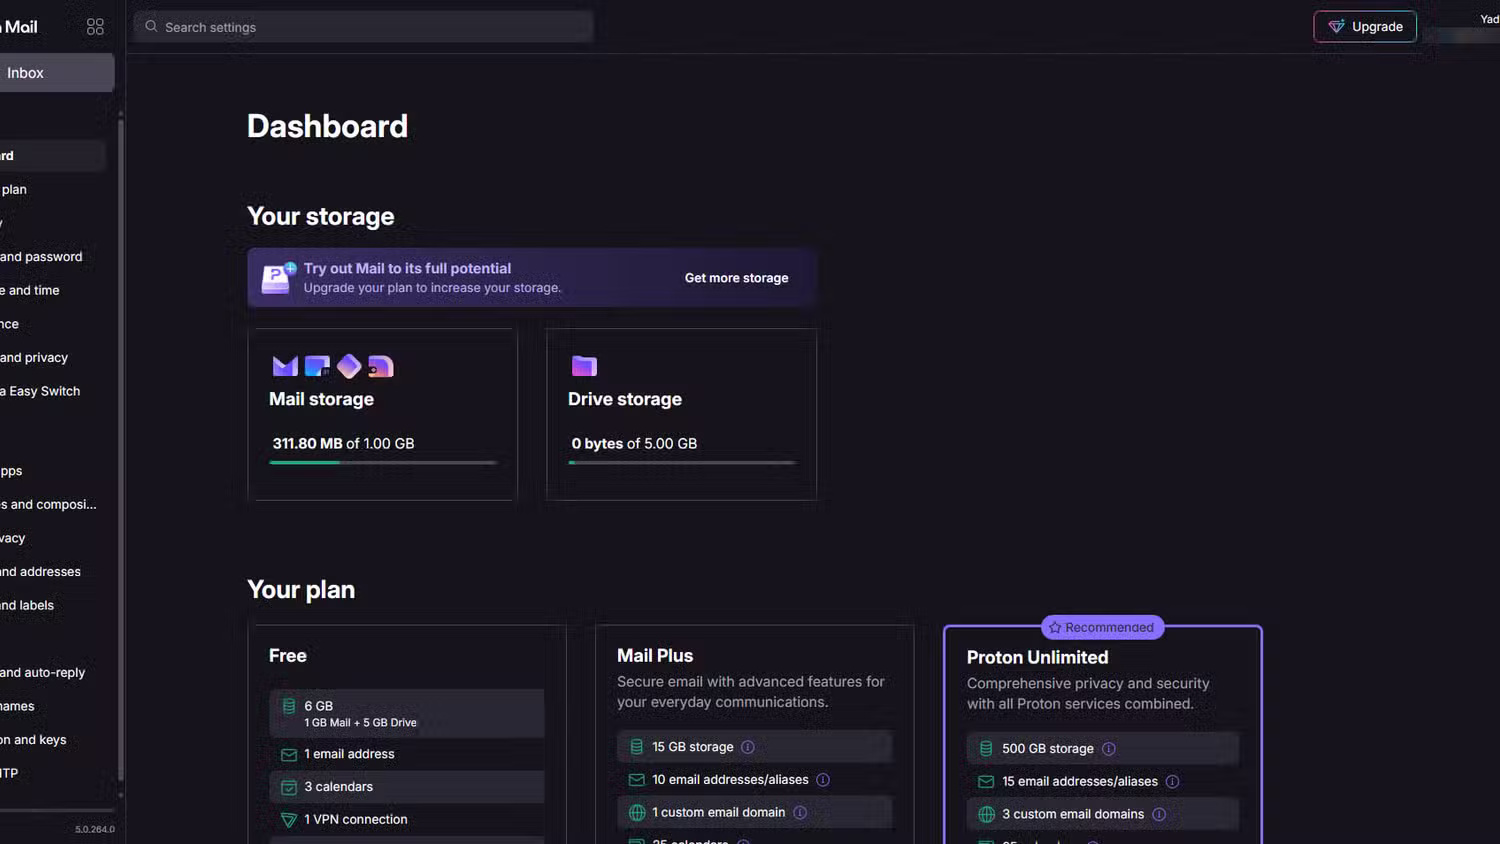Open the app switcher grid icon

pyautogui.click(x=95, y=27)
